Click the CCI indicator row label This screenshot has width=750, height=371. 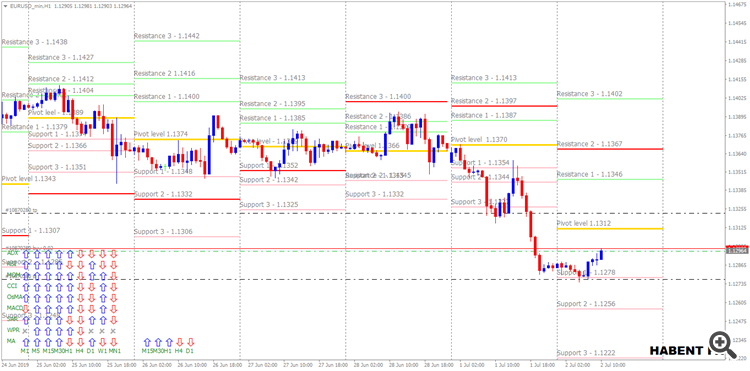(12, 286)
